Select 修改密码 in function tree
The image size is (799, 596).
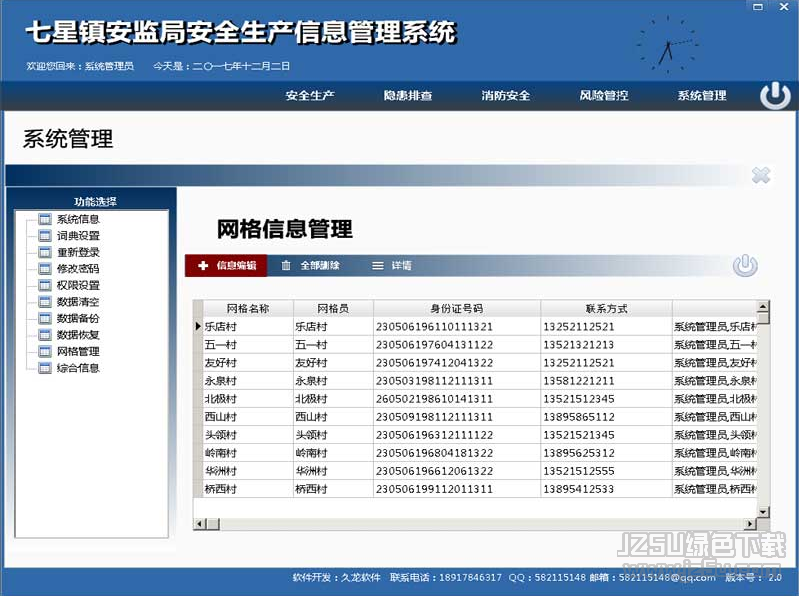pyautogui.click(x=78, y=268)
